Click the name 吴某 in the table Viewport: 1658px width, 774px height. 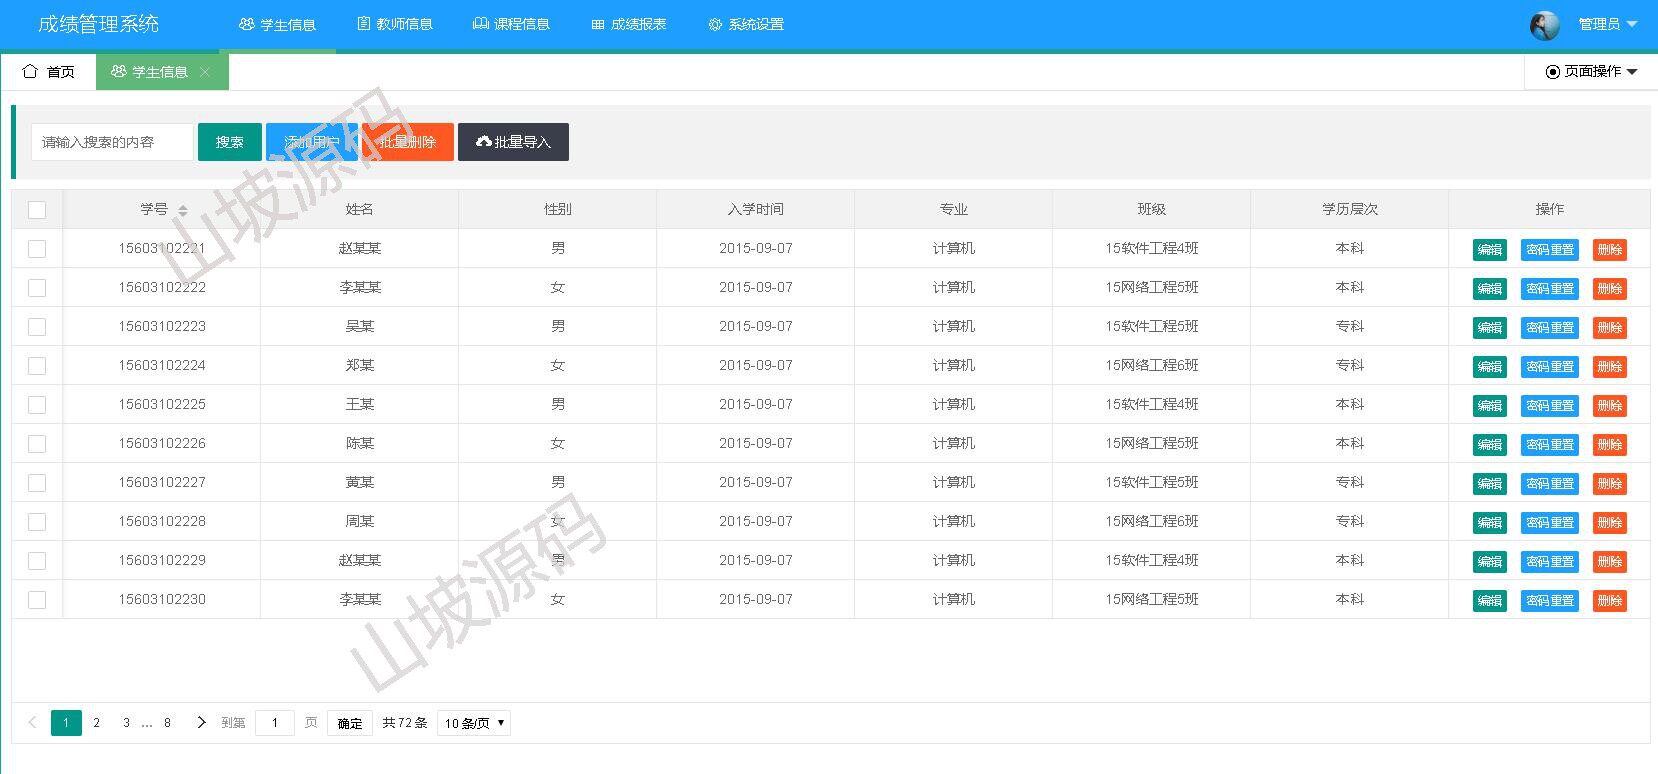click(x=360, y=326)
